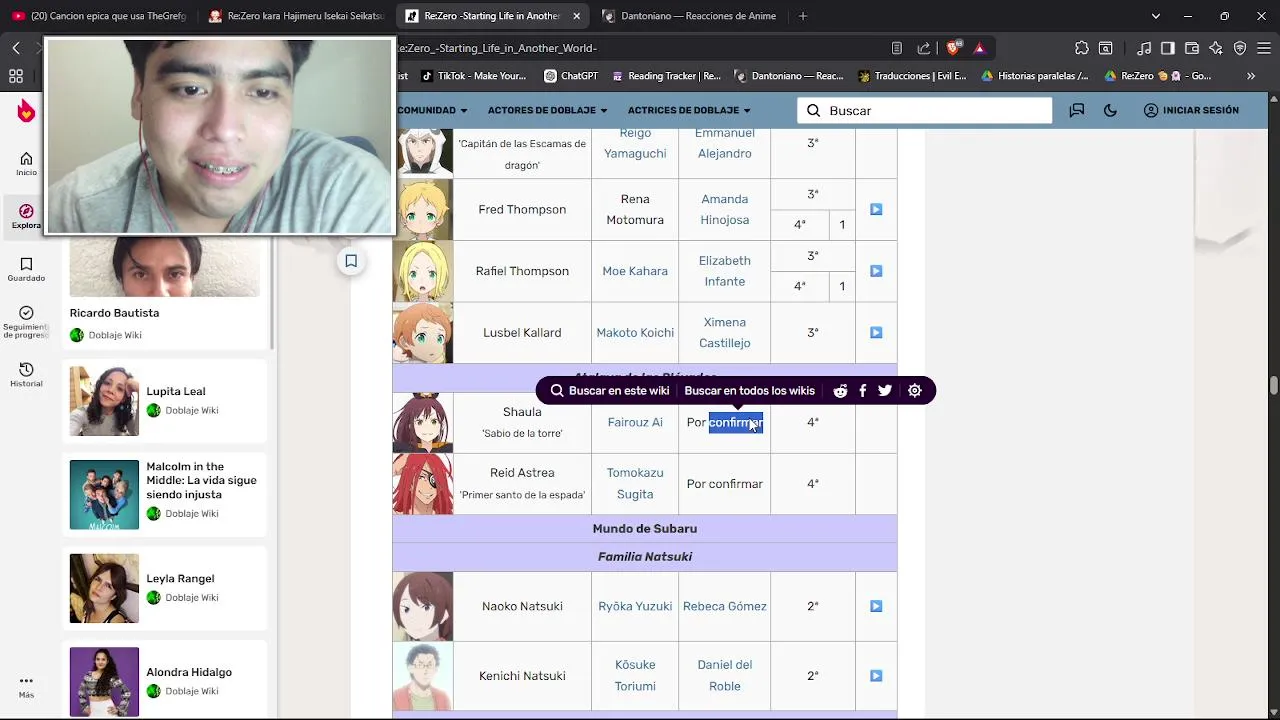Image resolution: width=1280 pixels, height=720 pixels.
Task: Open Historial in the sidebar
Action: (26, 376)
